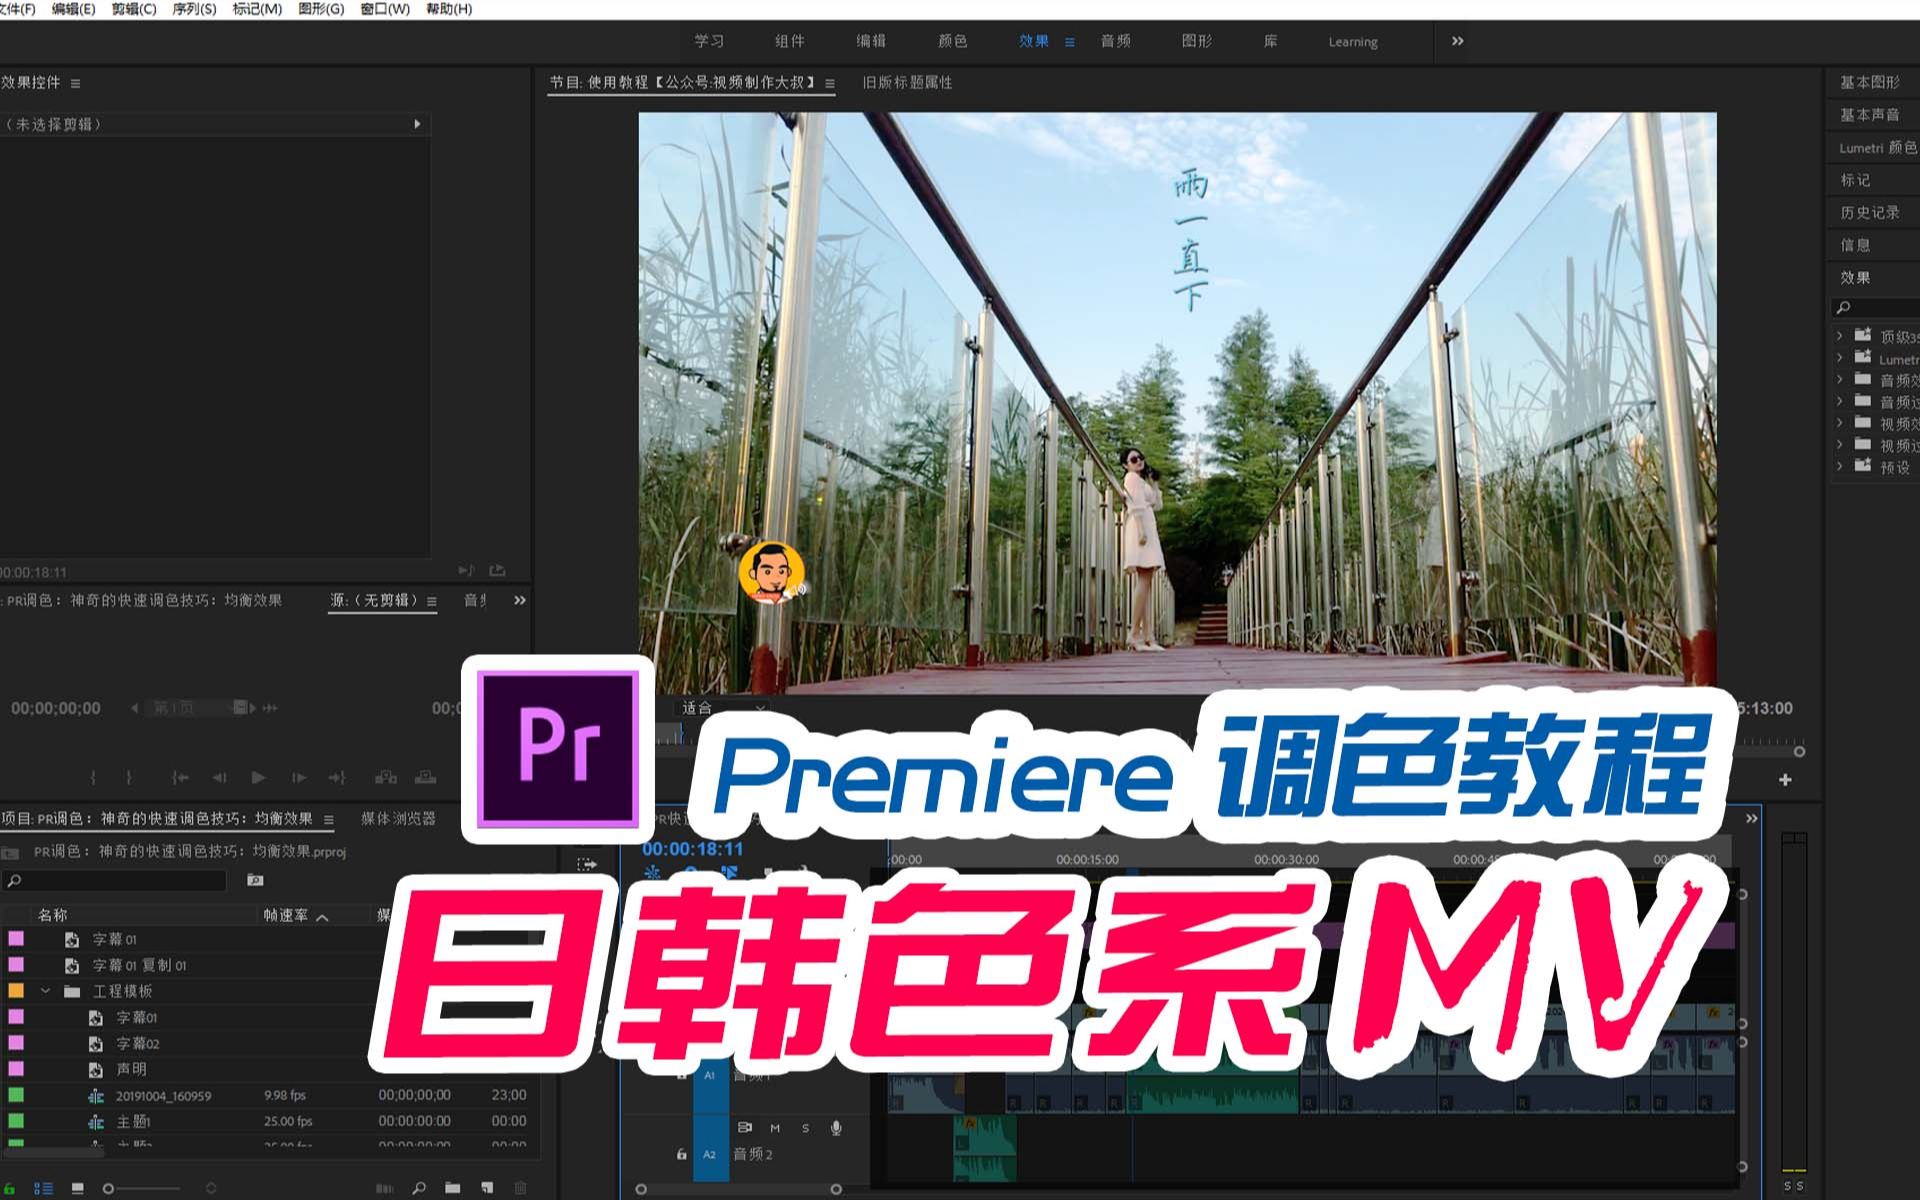Image resolution: width=1920 pixels, height=1200 pixels.
Task: Create a new bin with the folder icon
Action: click(453, 1188)
